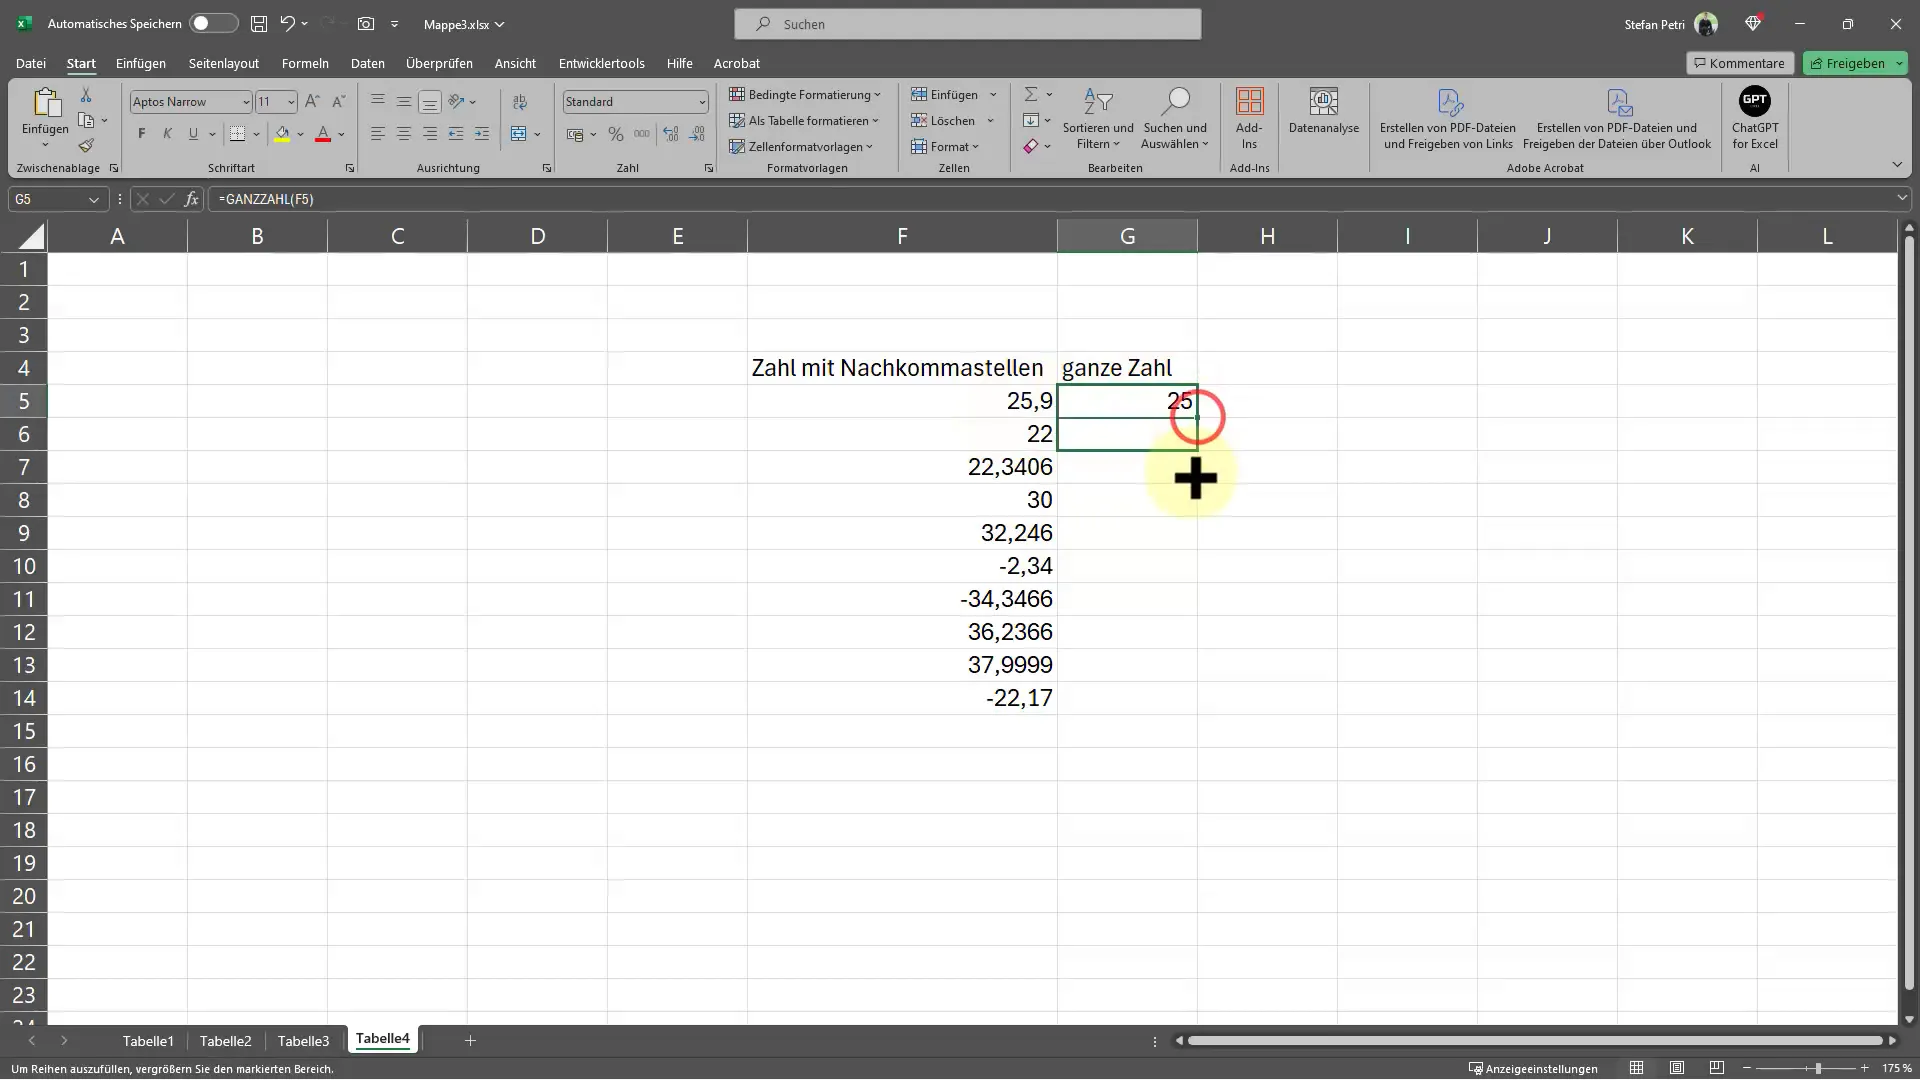Image resolution: width=1920 pixels, height=1080 pixels.
Task: Switch to Tabelle2 sheet tab
Action: point(224,1039)
